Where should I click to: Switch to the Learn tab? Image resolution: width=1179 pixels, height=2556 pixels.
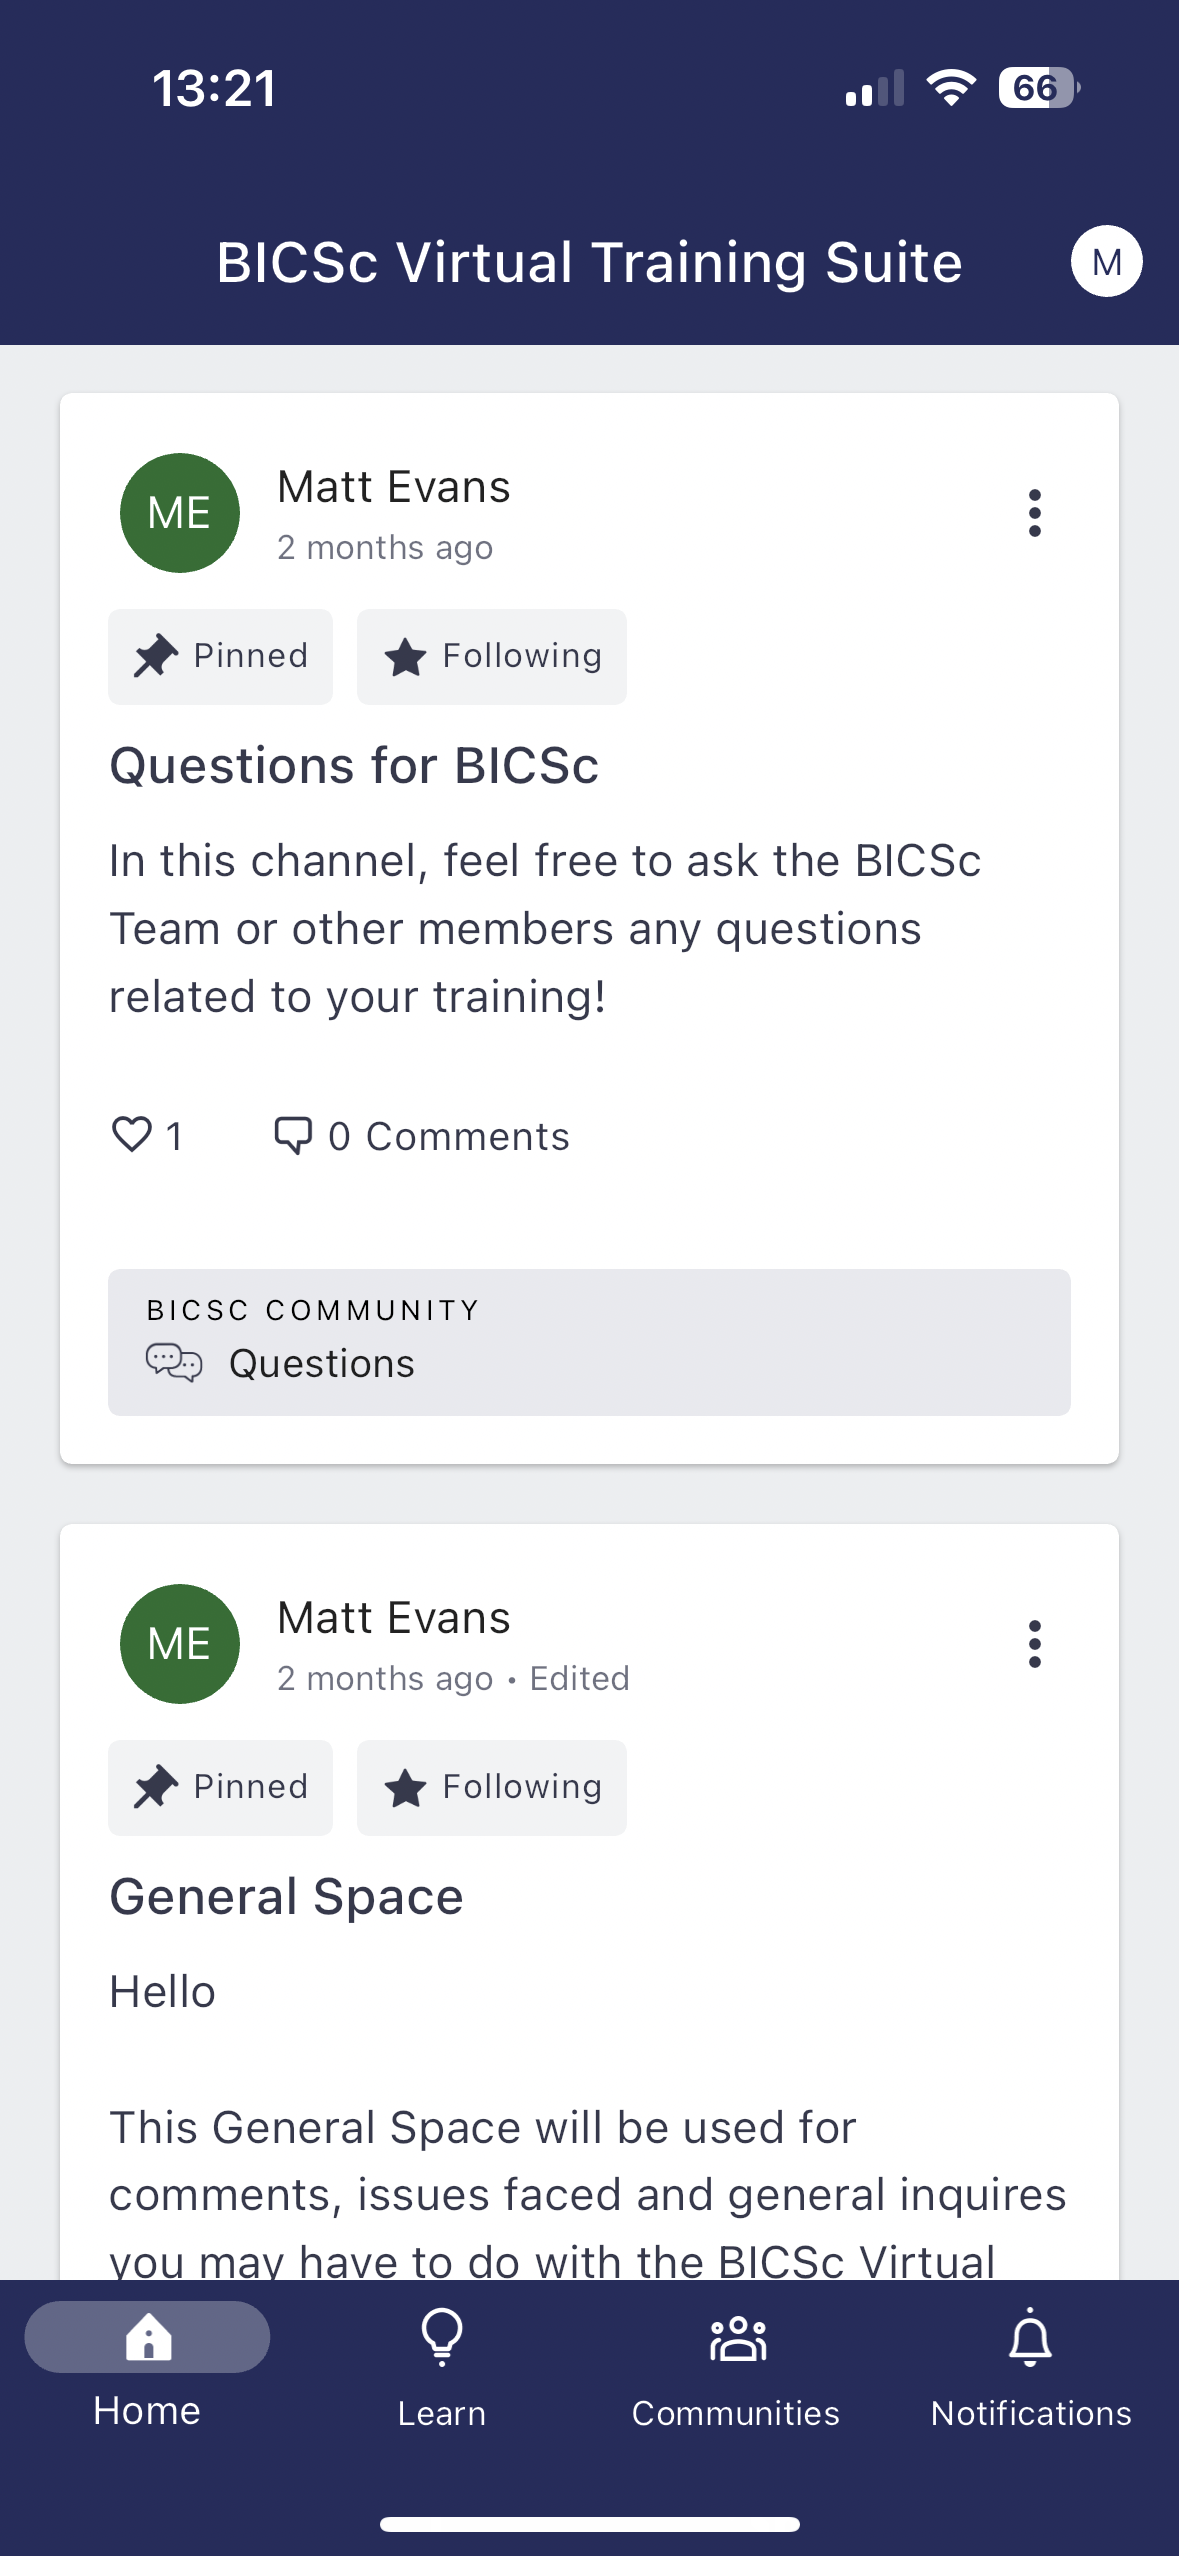coord(441,2368)
